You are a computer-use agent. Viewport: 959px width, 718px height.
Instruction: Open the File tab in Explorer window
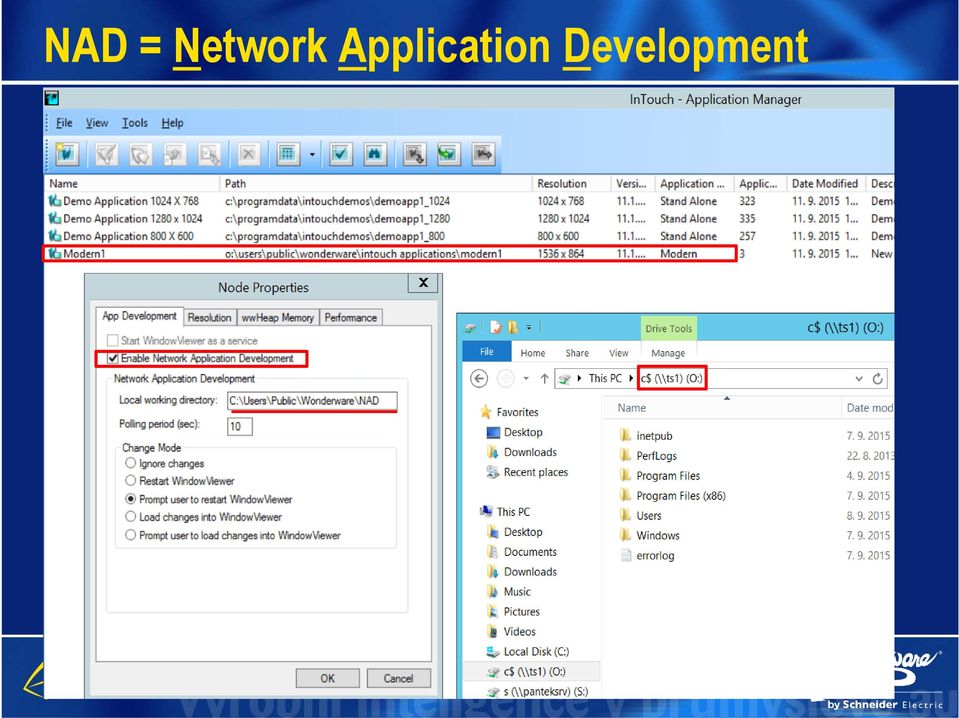486,352
